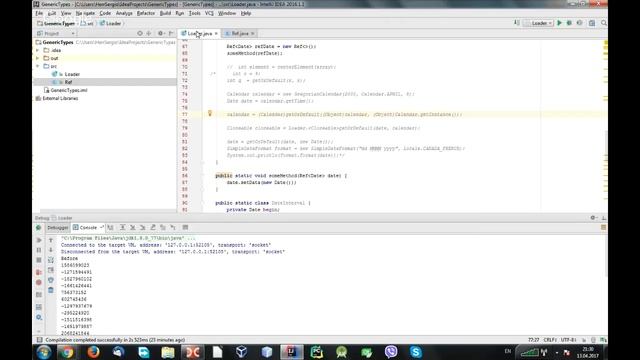Close the Loader.java tab

click(216, 33)
